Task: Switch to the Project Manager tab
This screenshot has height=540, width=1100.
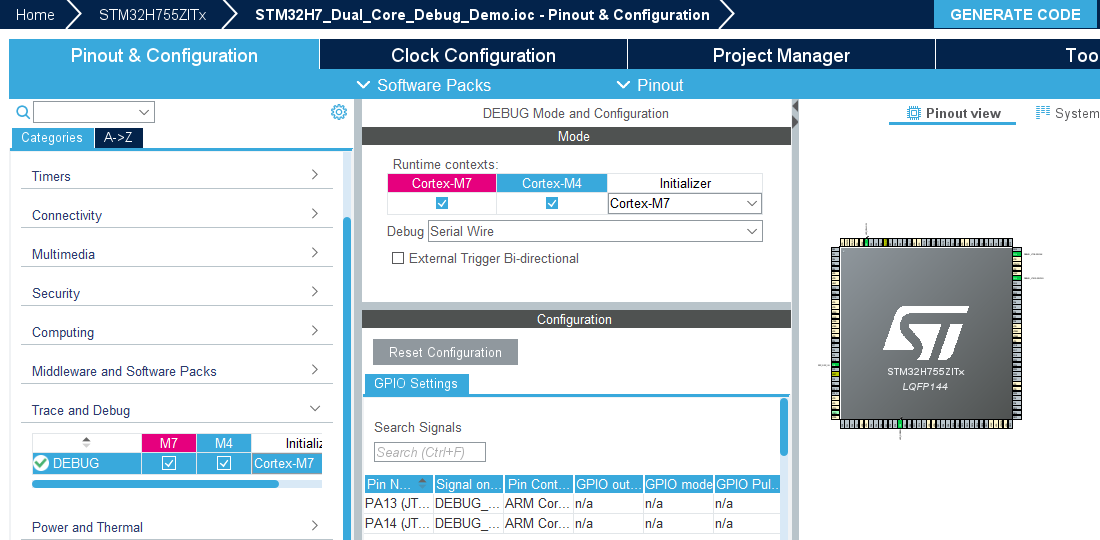Action: pos(782,55)
